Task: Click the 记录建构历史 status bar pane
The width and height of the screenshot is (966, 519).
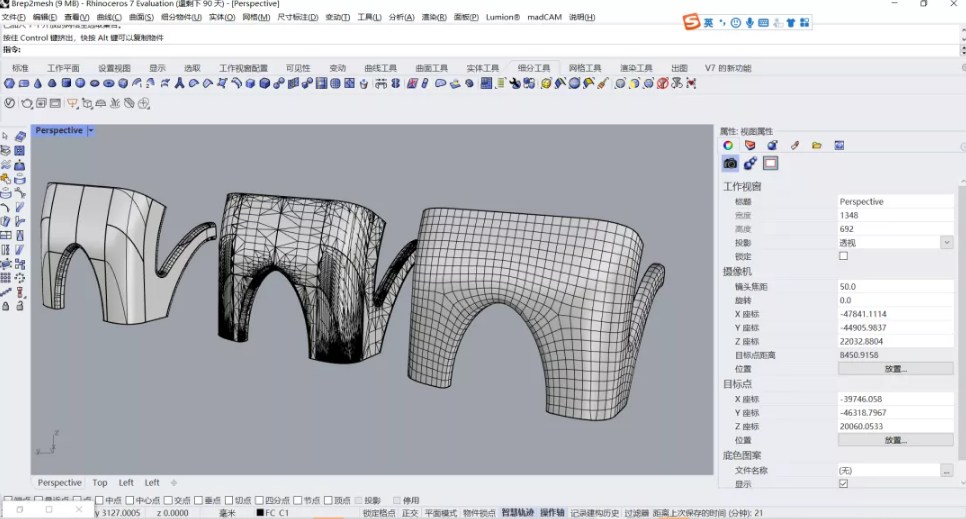Action: pos(594,513)
